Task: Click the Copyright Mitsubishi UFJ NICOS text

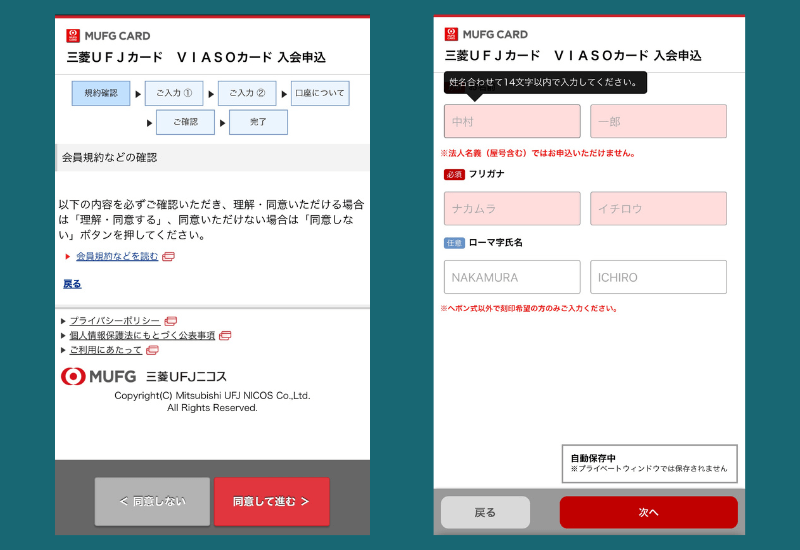Action: coord(212,402)
